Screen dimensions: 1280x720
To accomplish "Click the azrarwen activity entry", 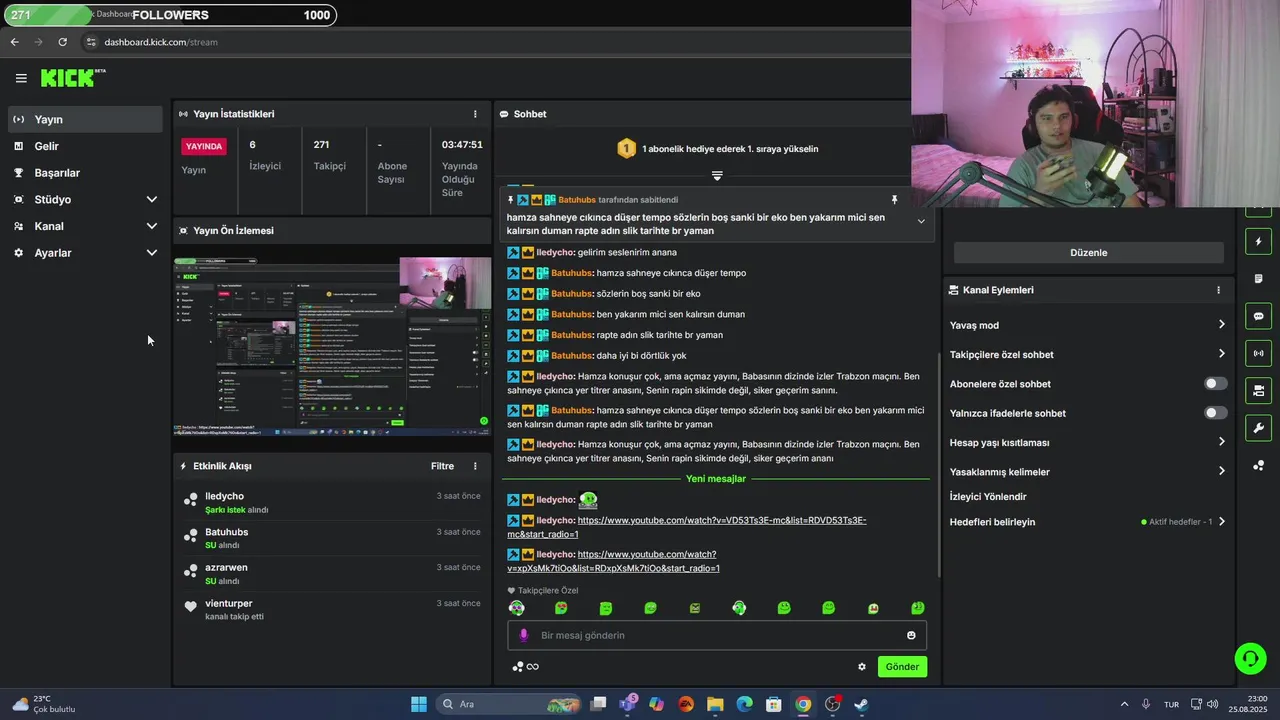I will (331, 574).
